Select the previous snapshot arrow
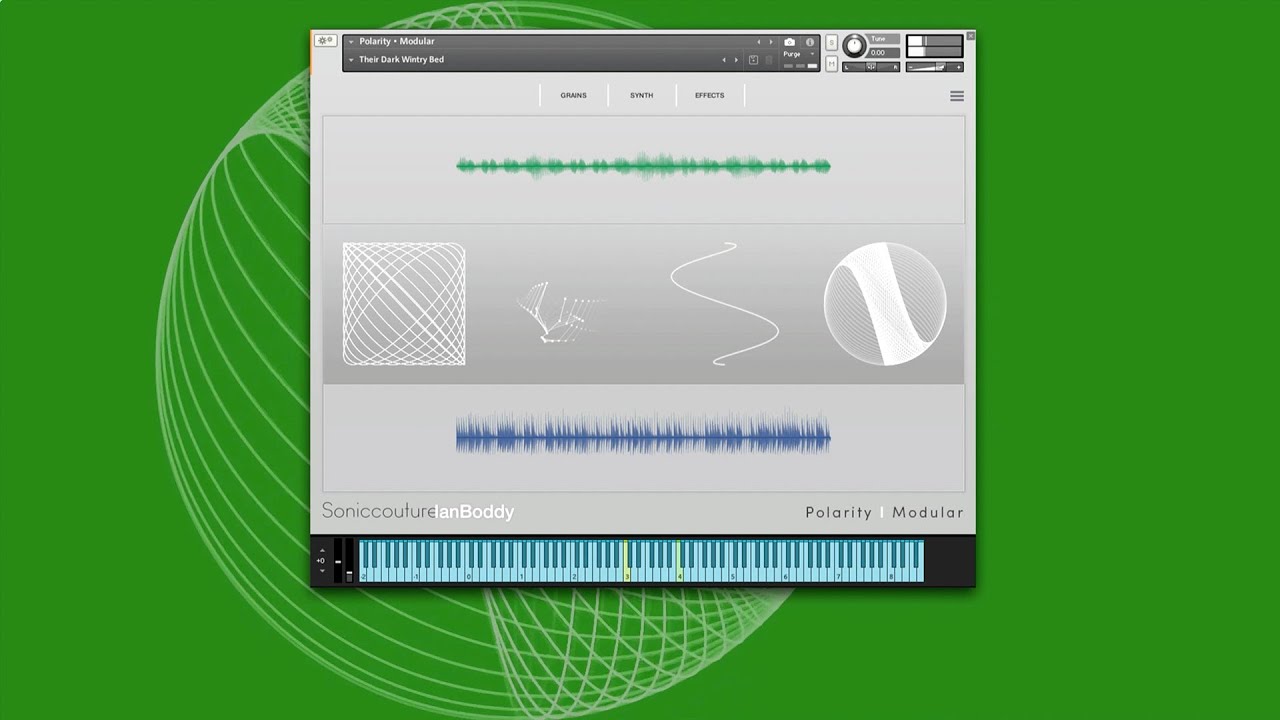Image resolution: width=1280 pixels, height=720 pixels. [x=724, y=60]
